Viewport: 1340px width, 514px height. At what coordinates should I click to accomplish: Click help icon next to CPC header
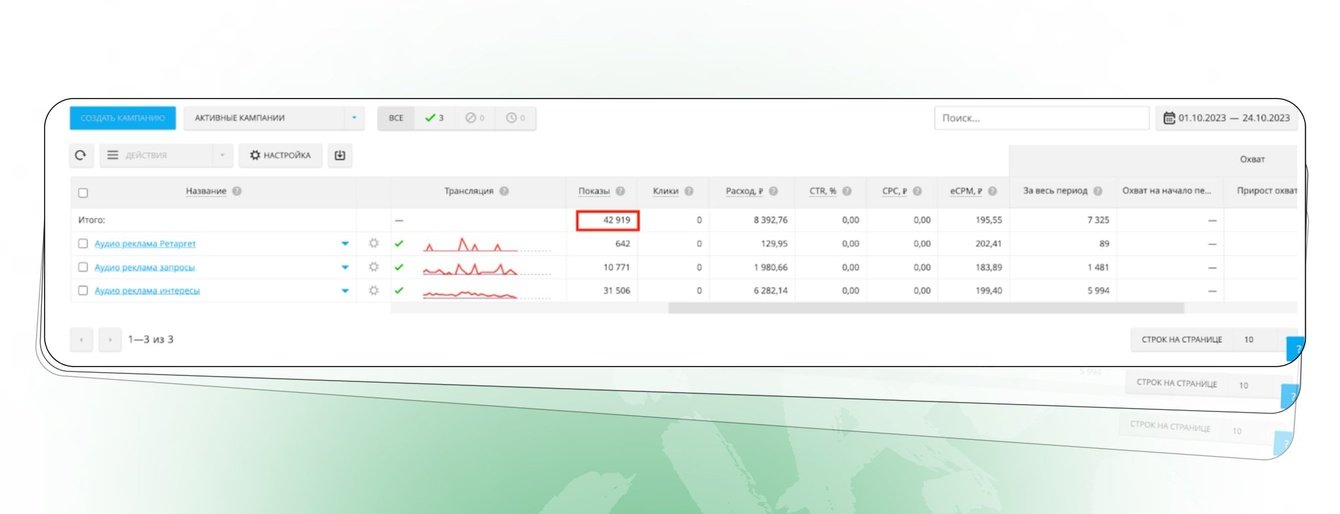917,191
